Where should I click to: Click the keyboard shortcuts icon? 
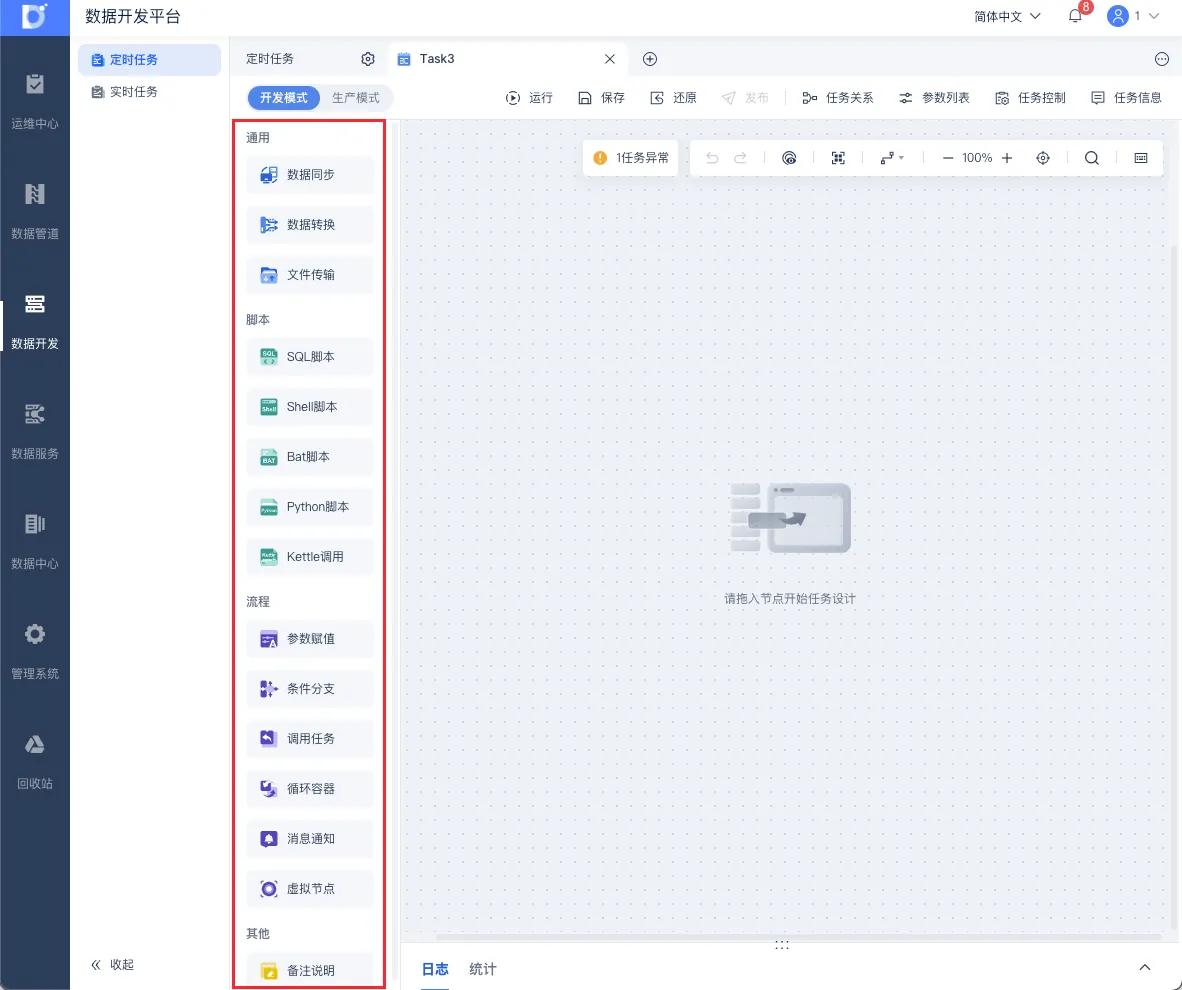[1141, 158]
